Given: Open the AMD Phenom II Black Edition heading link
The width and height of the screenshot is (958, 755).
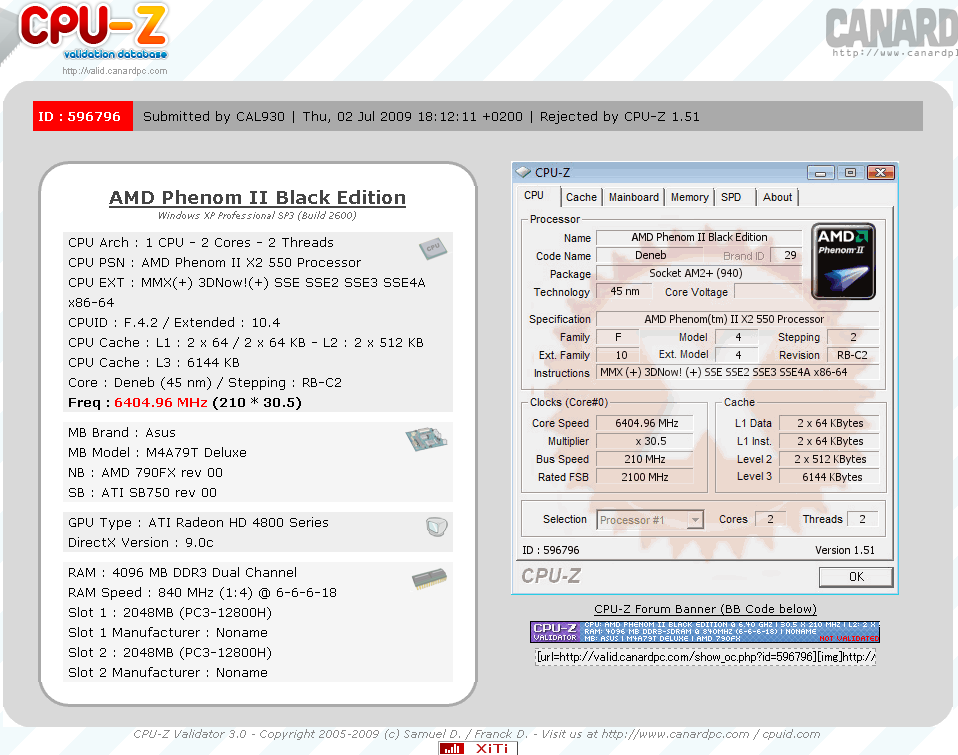Looking at the screenshot, I should click(x=257, y=198).
